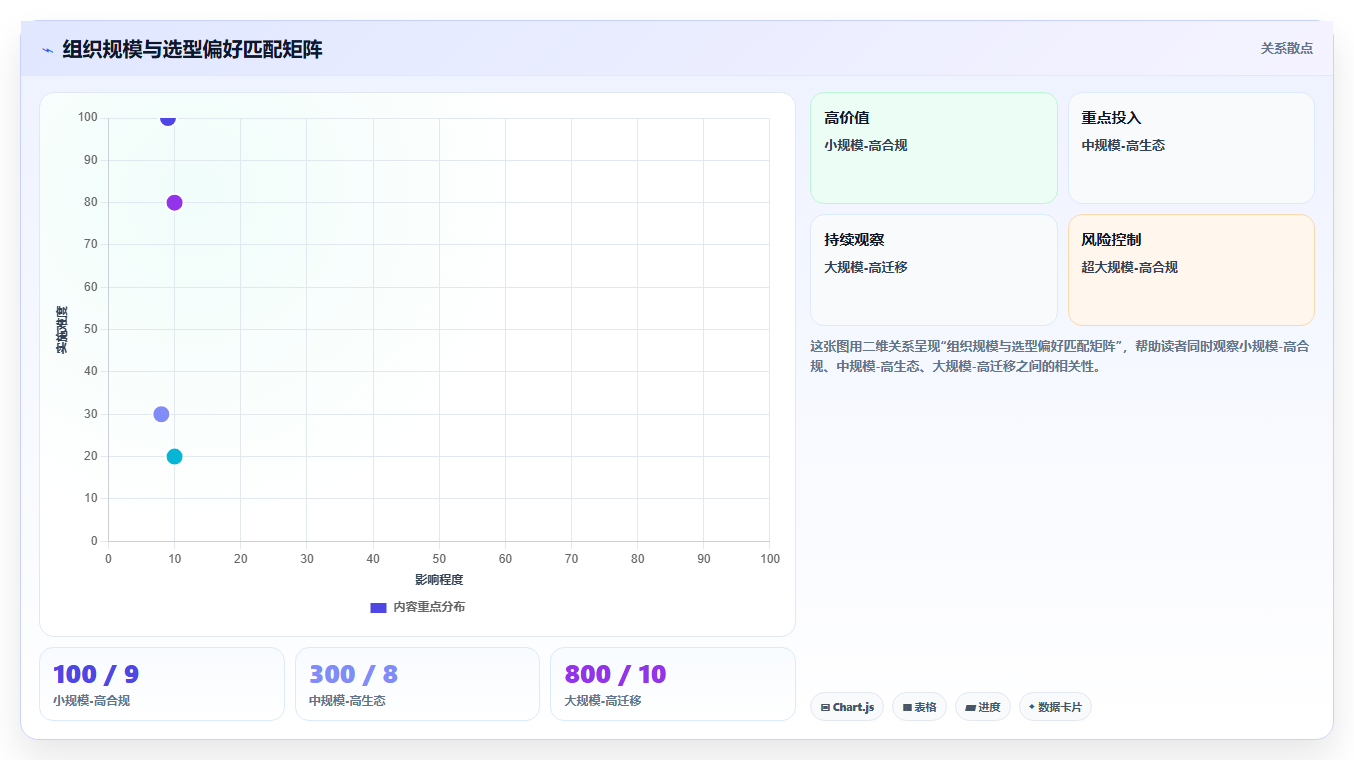The width and height of the screenshot is (1354, 760).
Task: Click the y-axis tick label 60
Action: tap(91, 287)
